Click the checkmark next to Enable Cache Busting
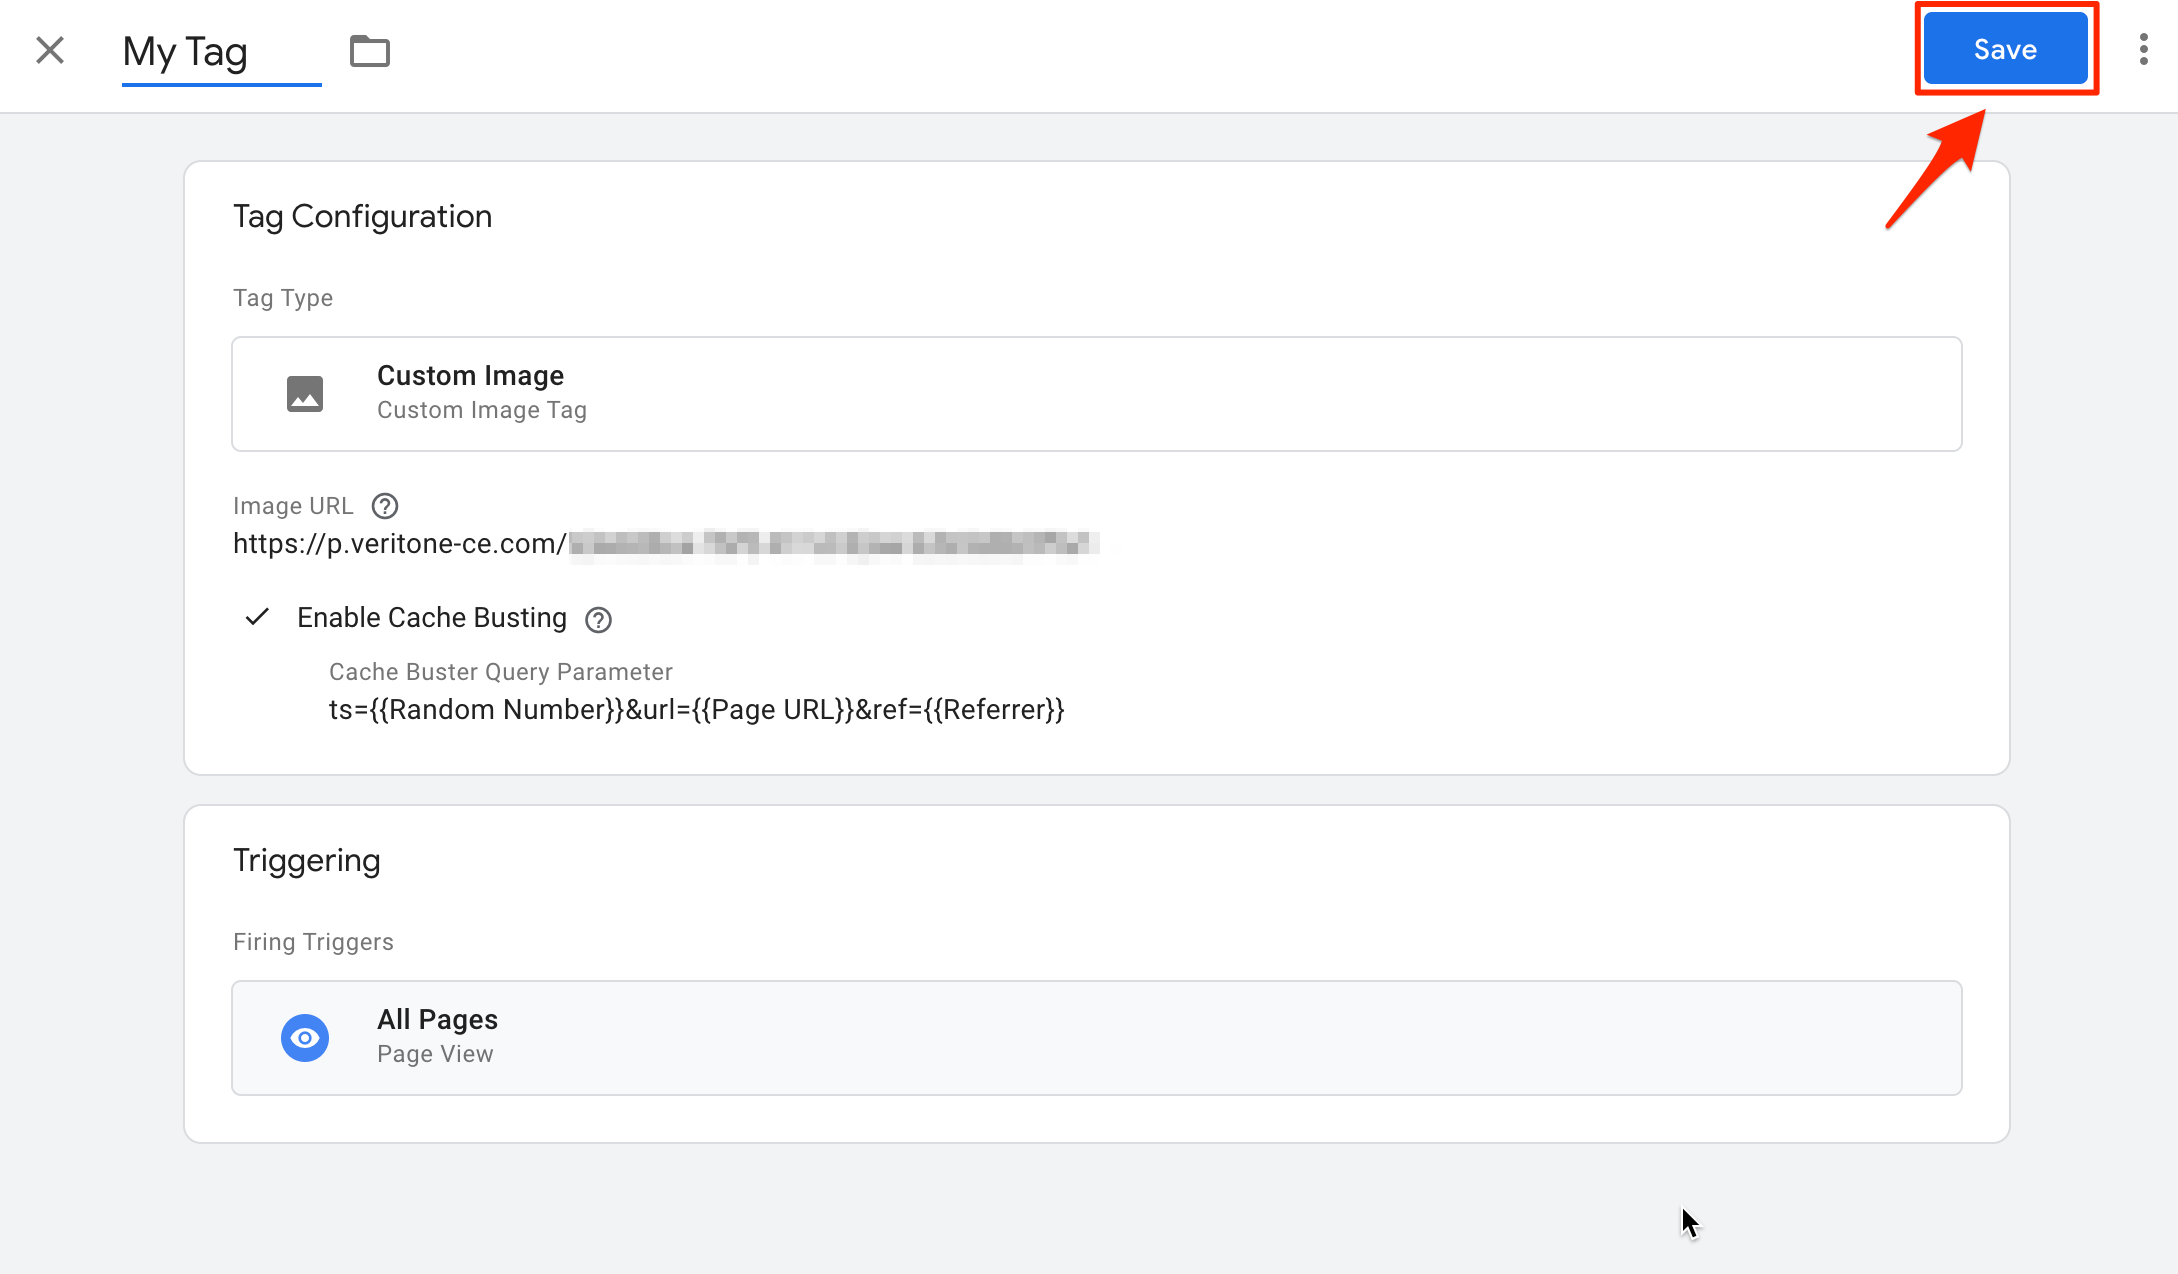The image size is (2178, 1274). click(x=257, y=617)
